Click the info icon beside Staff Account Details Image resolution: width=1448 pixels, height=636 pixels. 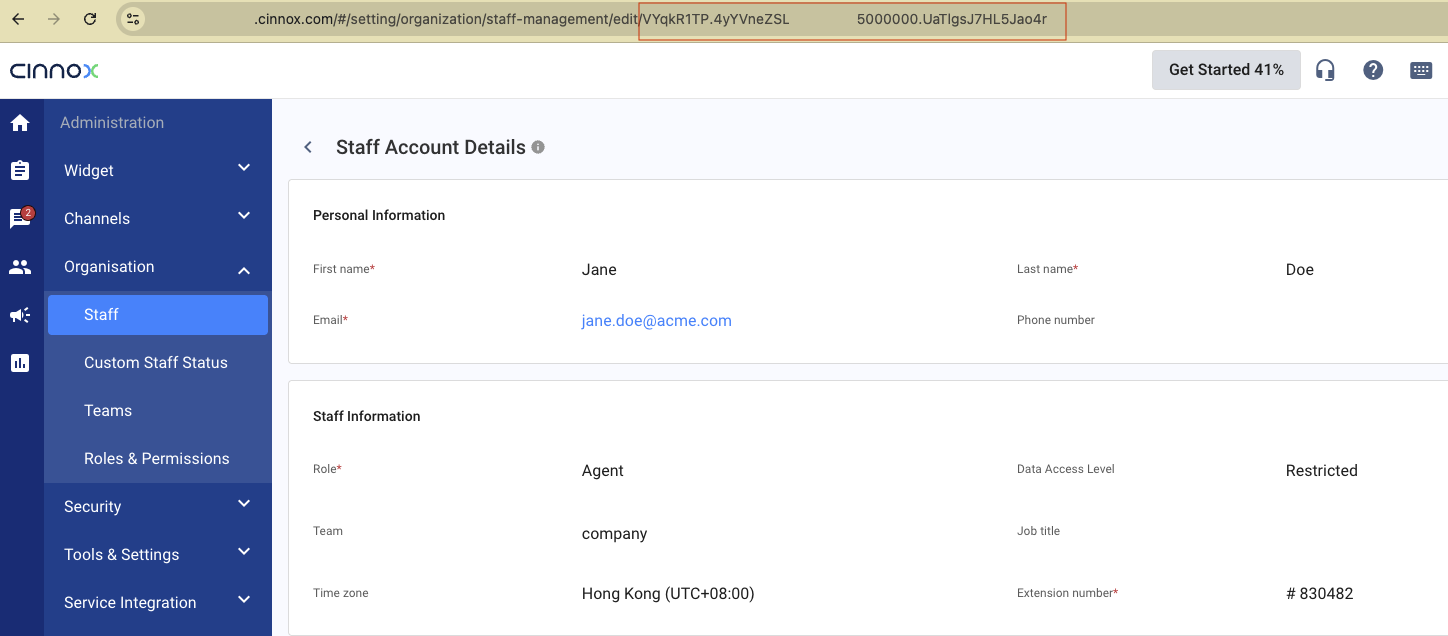(x=538, y=147)
